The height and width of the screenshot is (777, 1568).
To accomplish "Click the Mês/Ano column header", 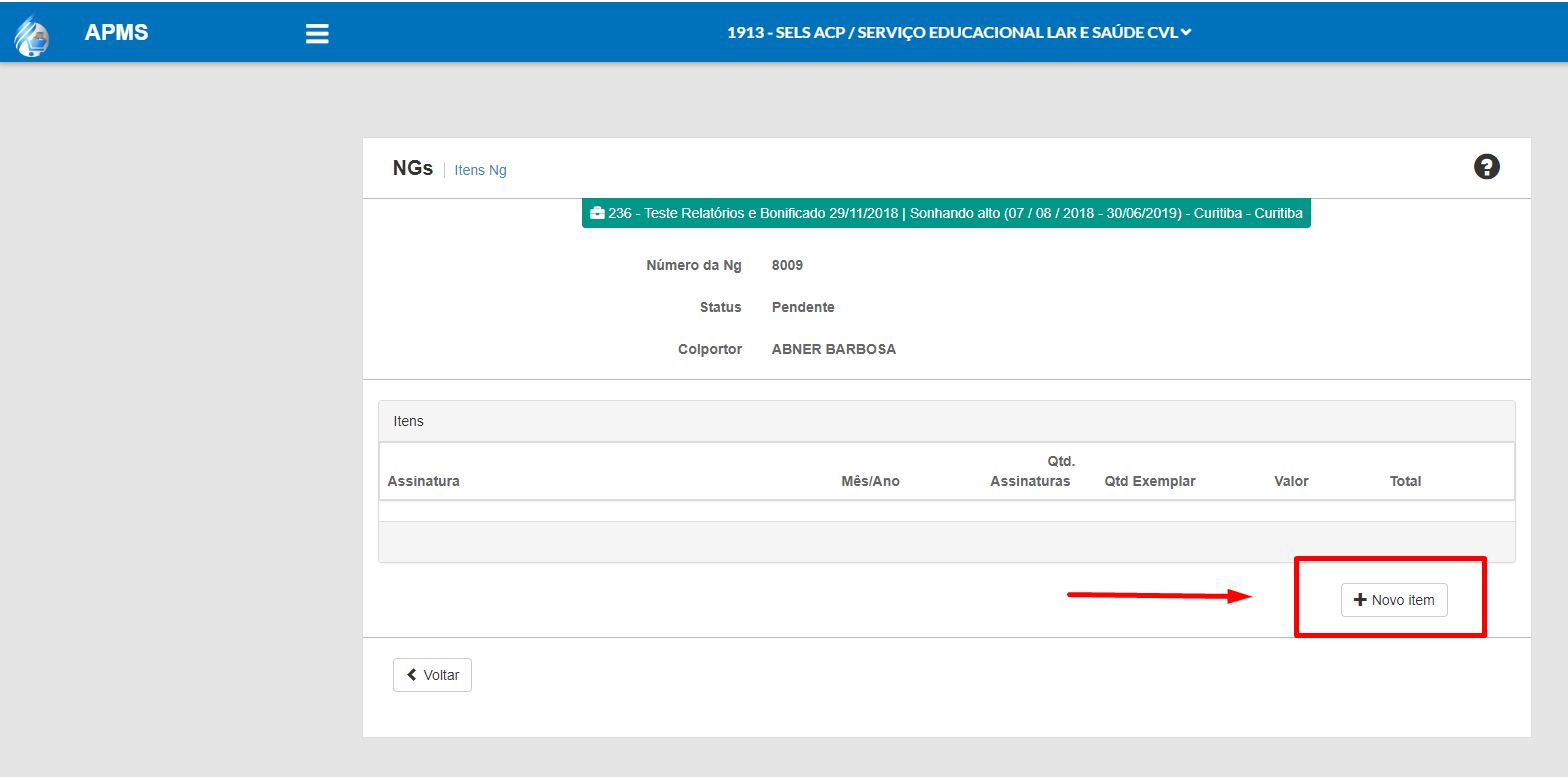I will click(x=870, y=481).
